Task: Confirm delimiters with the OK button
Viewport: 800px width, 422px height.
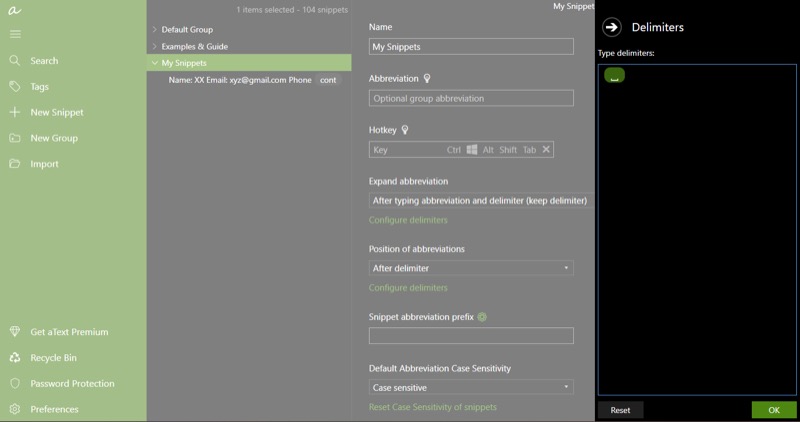Action: pos(773,410)
